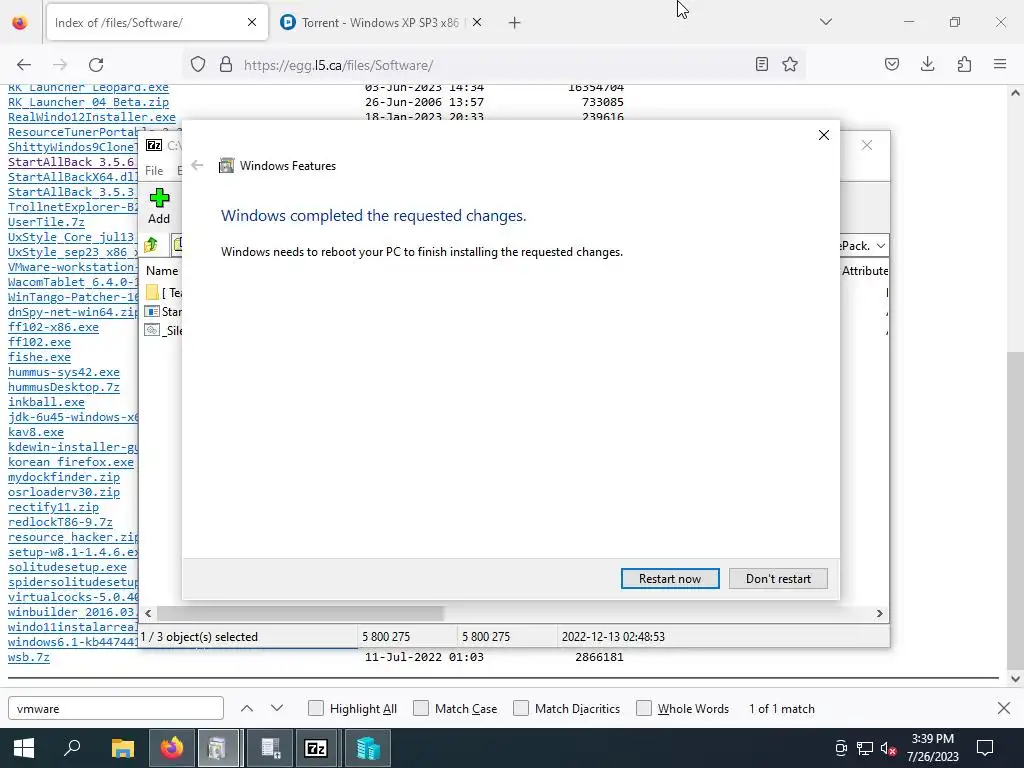
Task: Open the Windows Start menu
Action: [x=24, y=748]
